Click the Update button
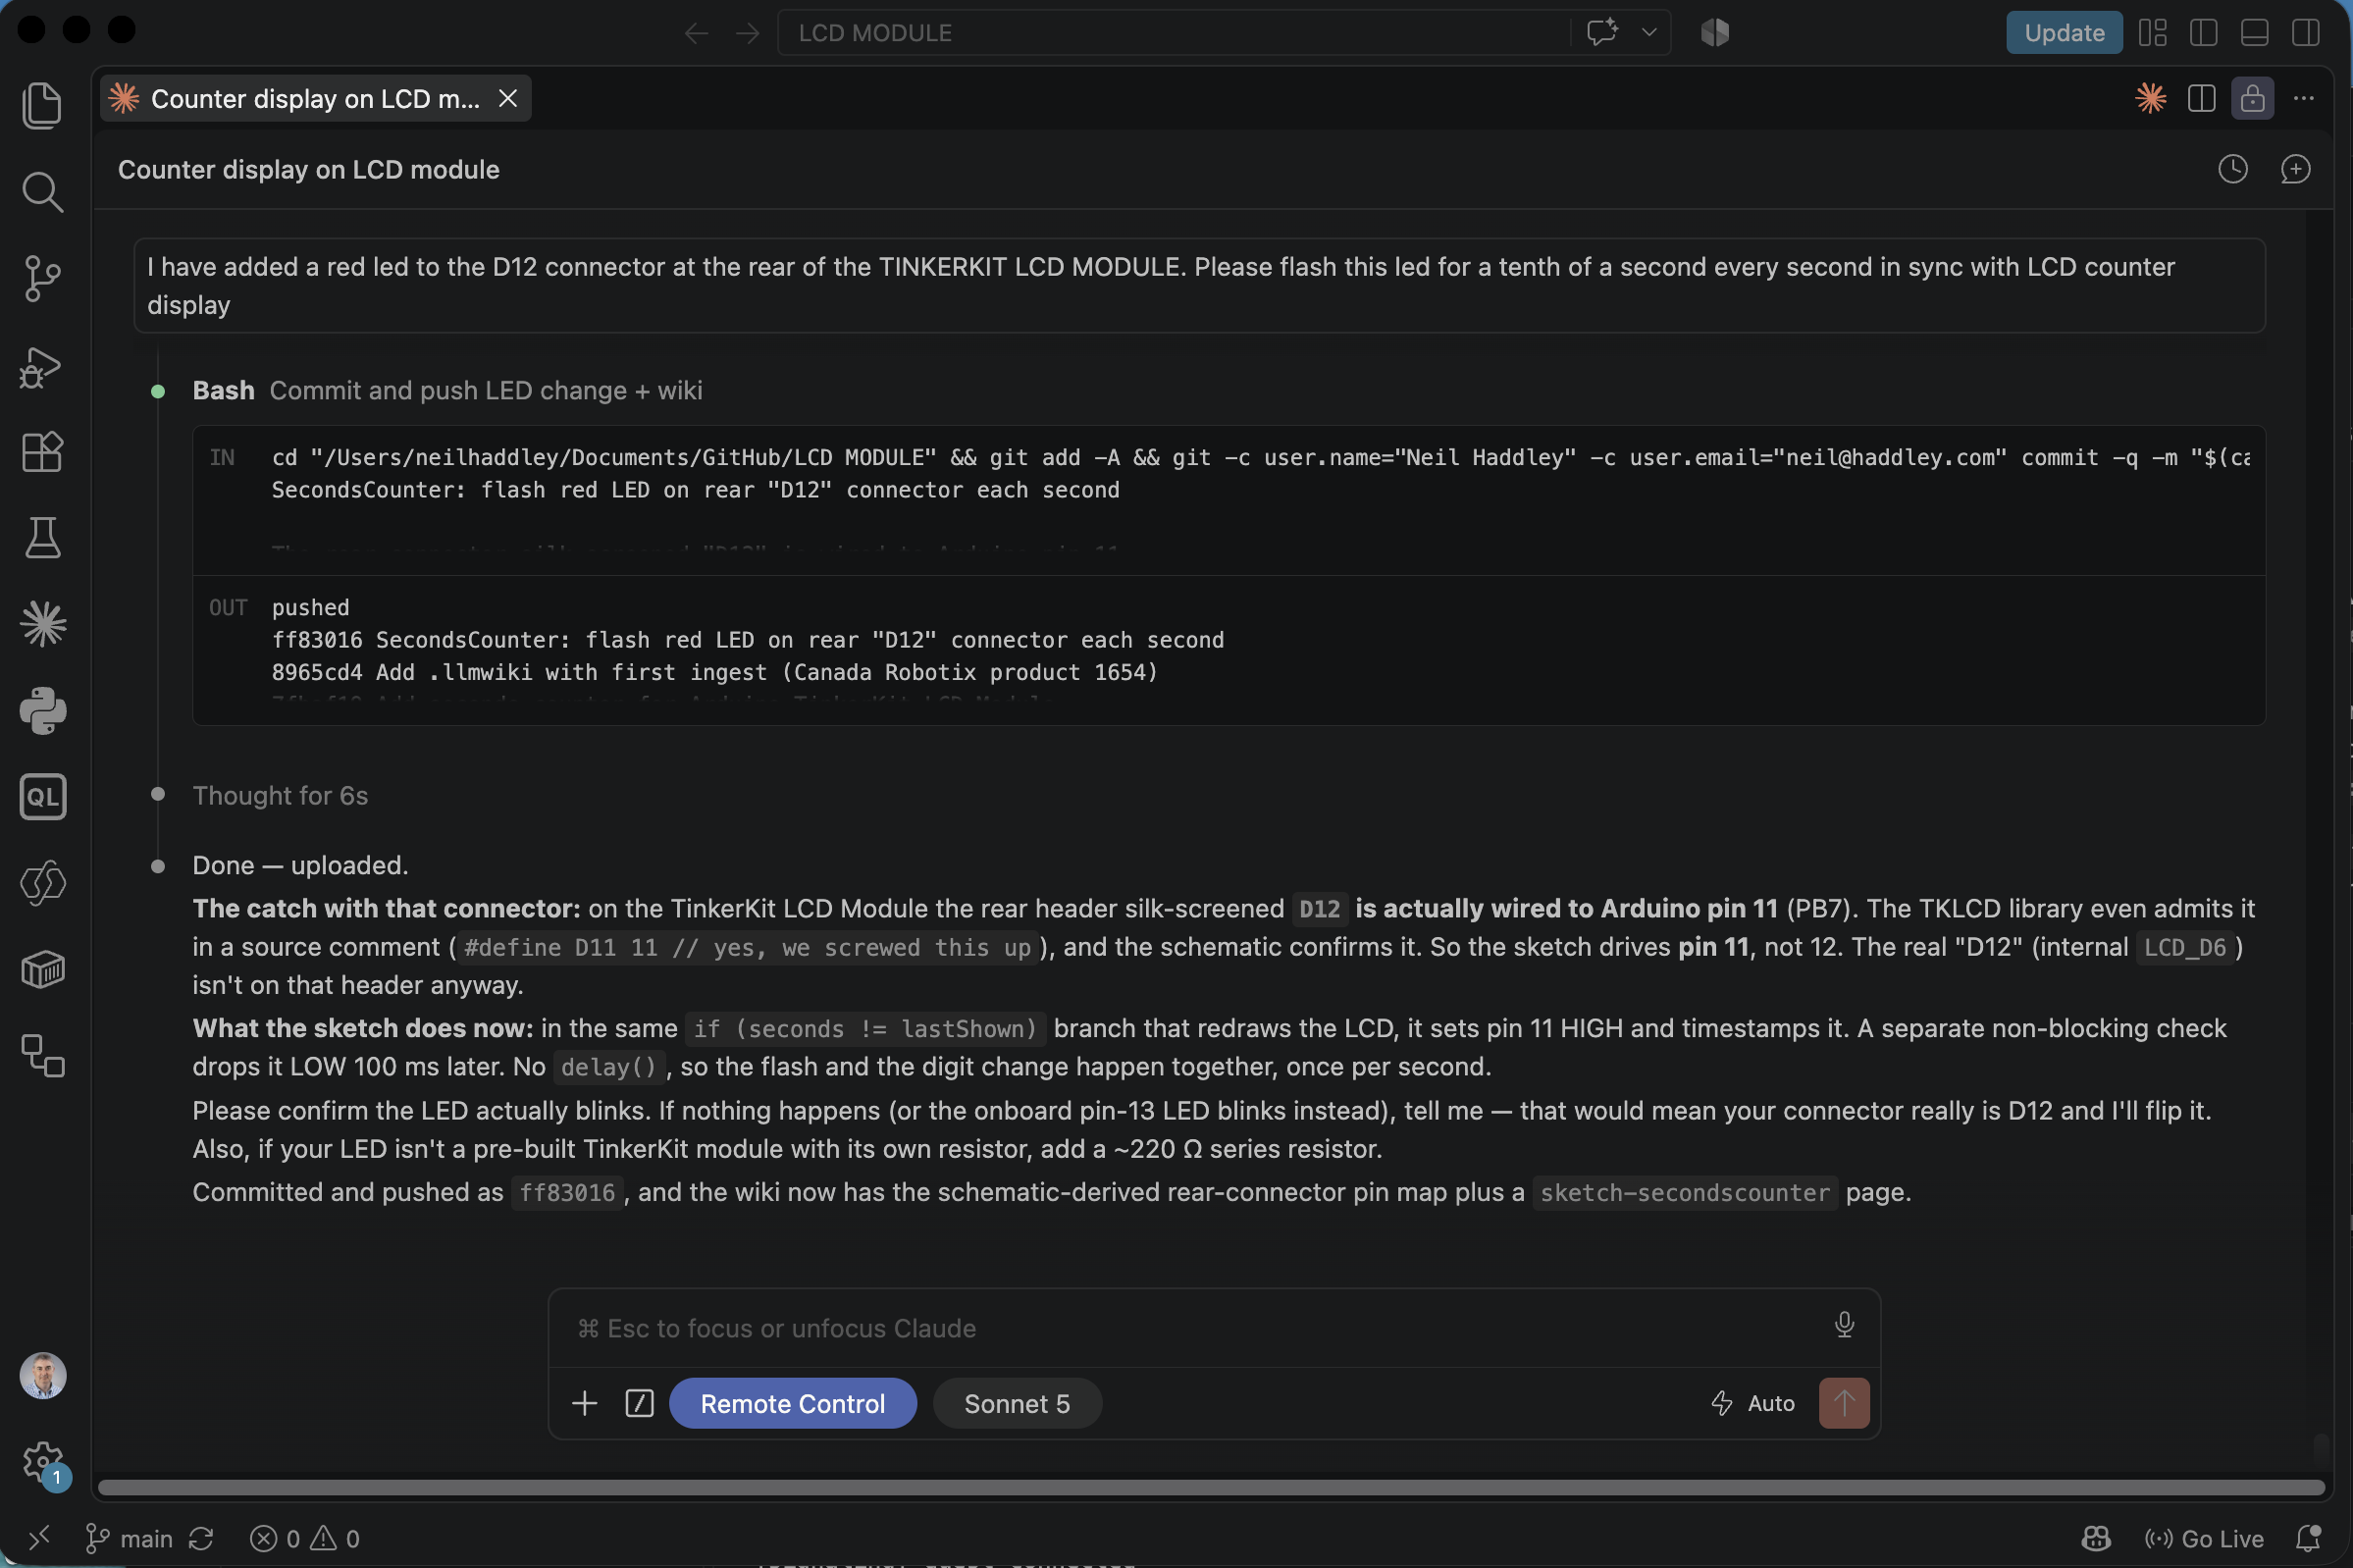 (x=2063, y=33)
